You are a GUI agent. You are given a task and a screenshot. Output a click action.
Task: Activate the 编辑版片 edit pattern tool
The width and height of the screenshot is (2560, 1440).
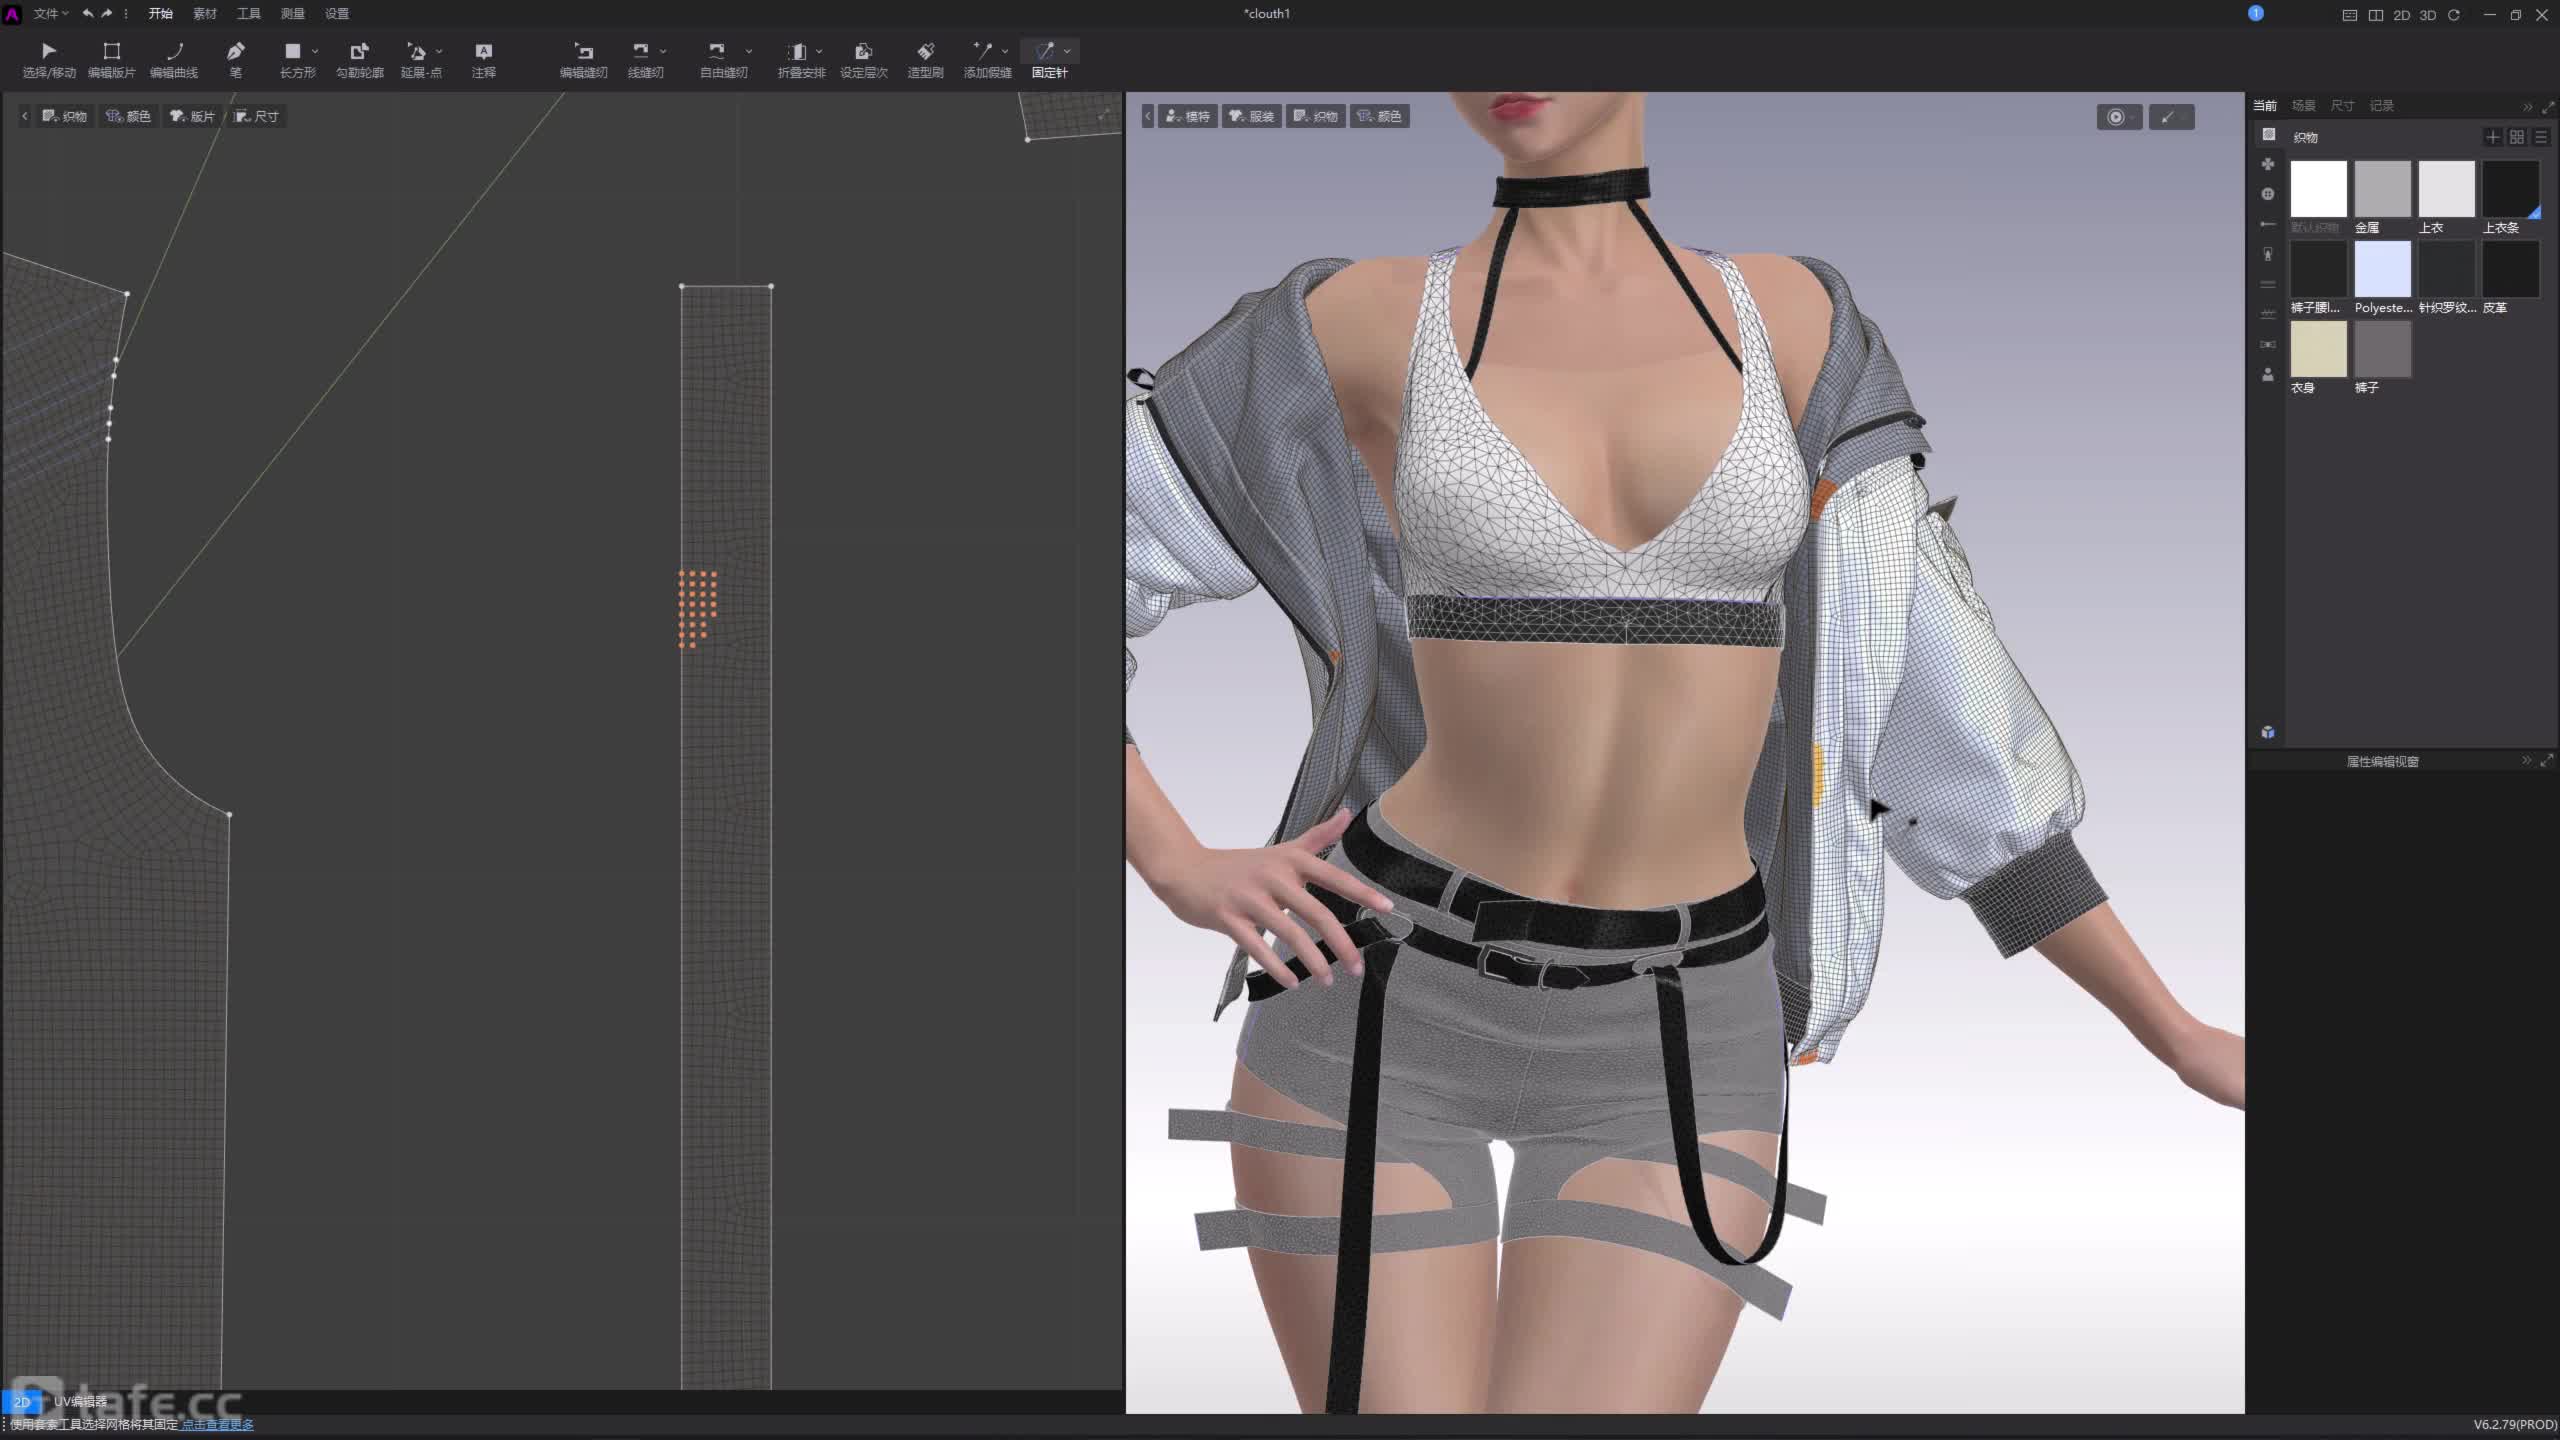point(111,60)
